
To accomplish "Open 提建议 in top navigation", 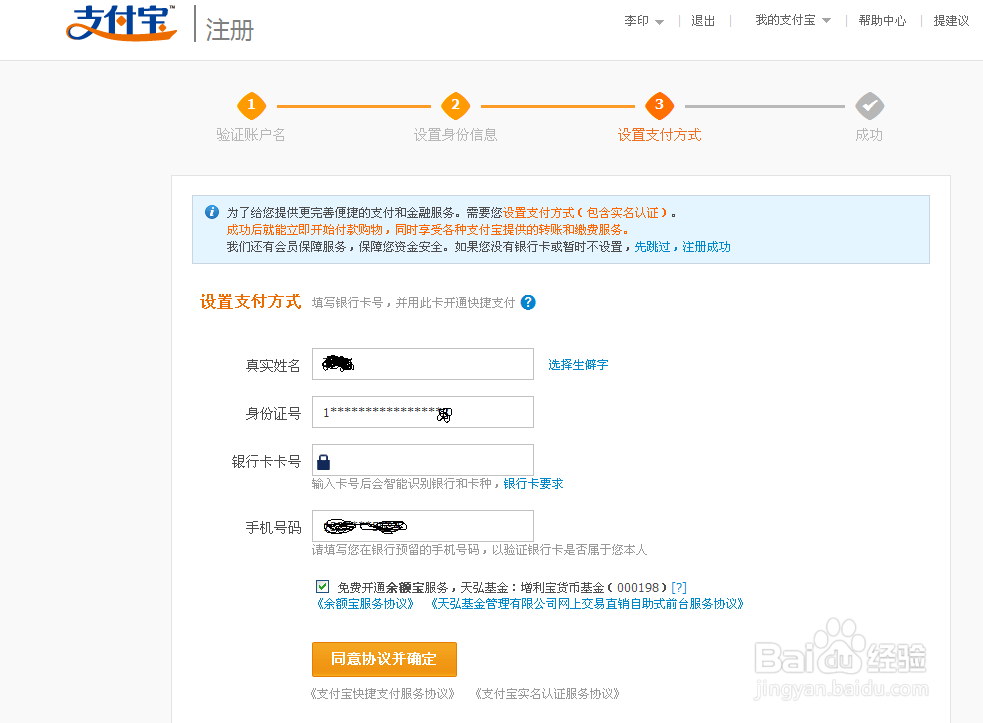I will (951, 21).
